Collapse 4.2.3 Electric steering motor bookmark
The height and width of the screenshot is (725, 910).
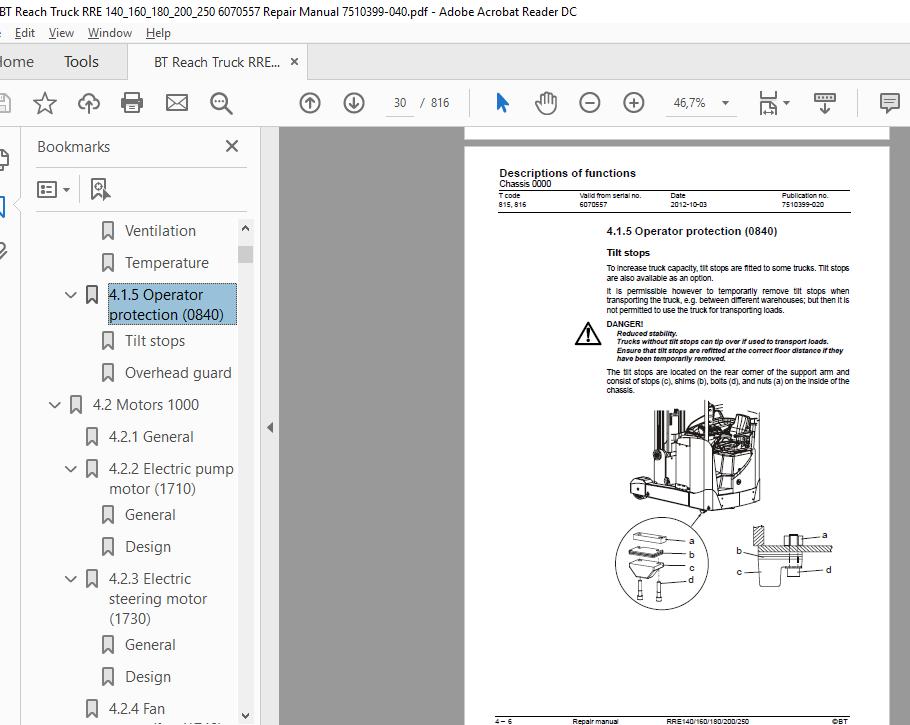tap(71, 579)
